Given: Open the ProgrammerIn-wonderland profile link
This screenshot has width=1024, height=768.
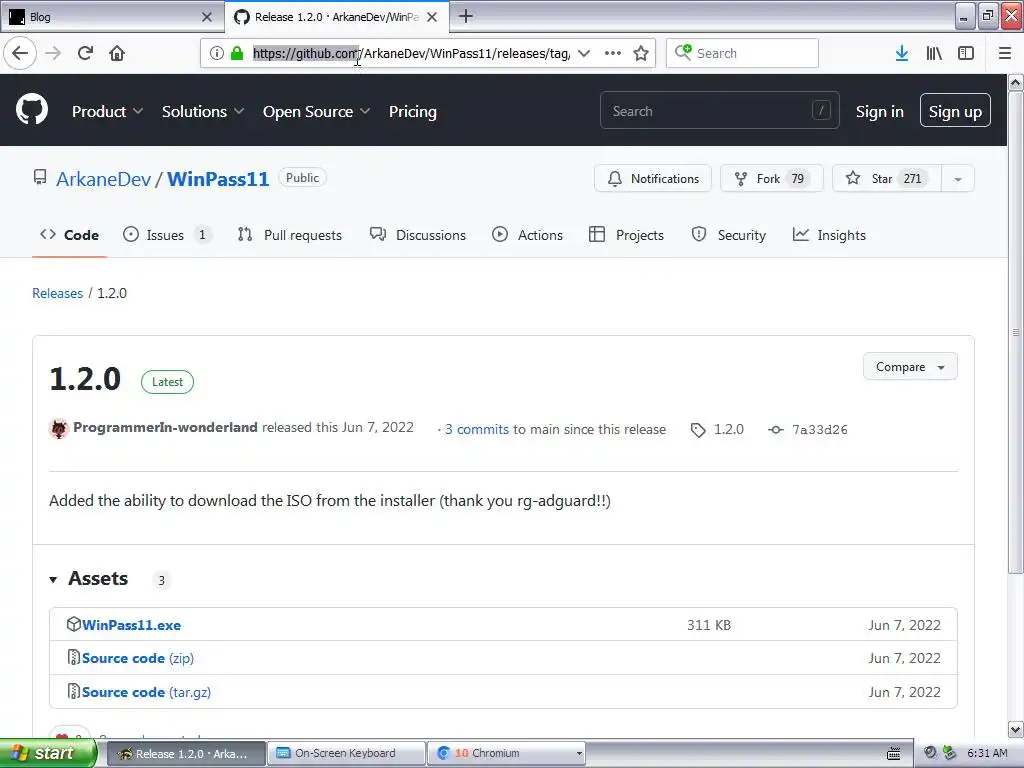Looking at the screenshot, I should click(x=165, y=428).
